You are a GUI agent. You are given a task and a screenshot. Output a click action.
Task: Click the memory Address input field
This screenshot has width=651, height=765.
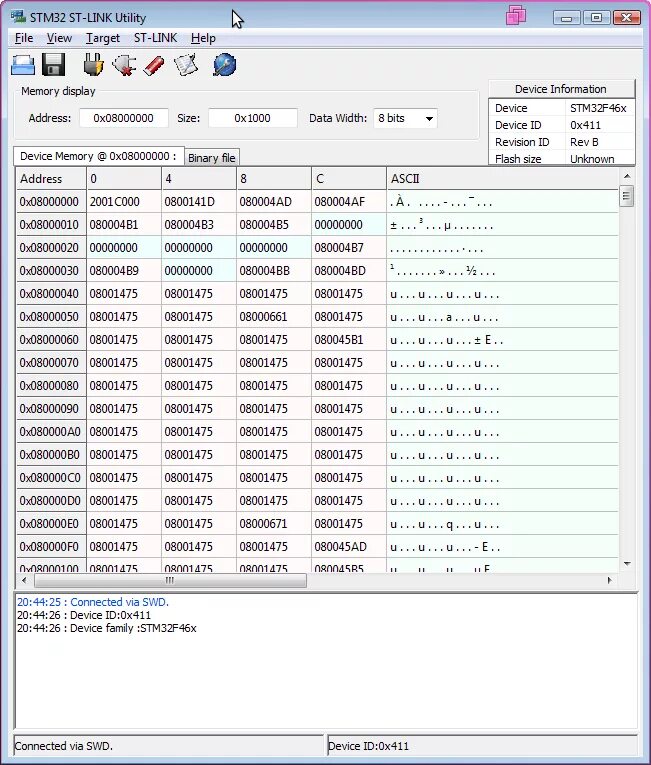124,118
